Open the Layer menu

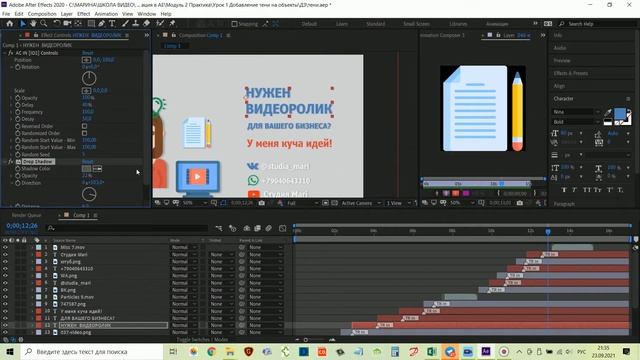[x=67, y=14]
